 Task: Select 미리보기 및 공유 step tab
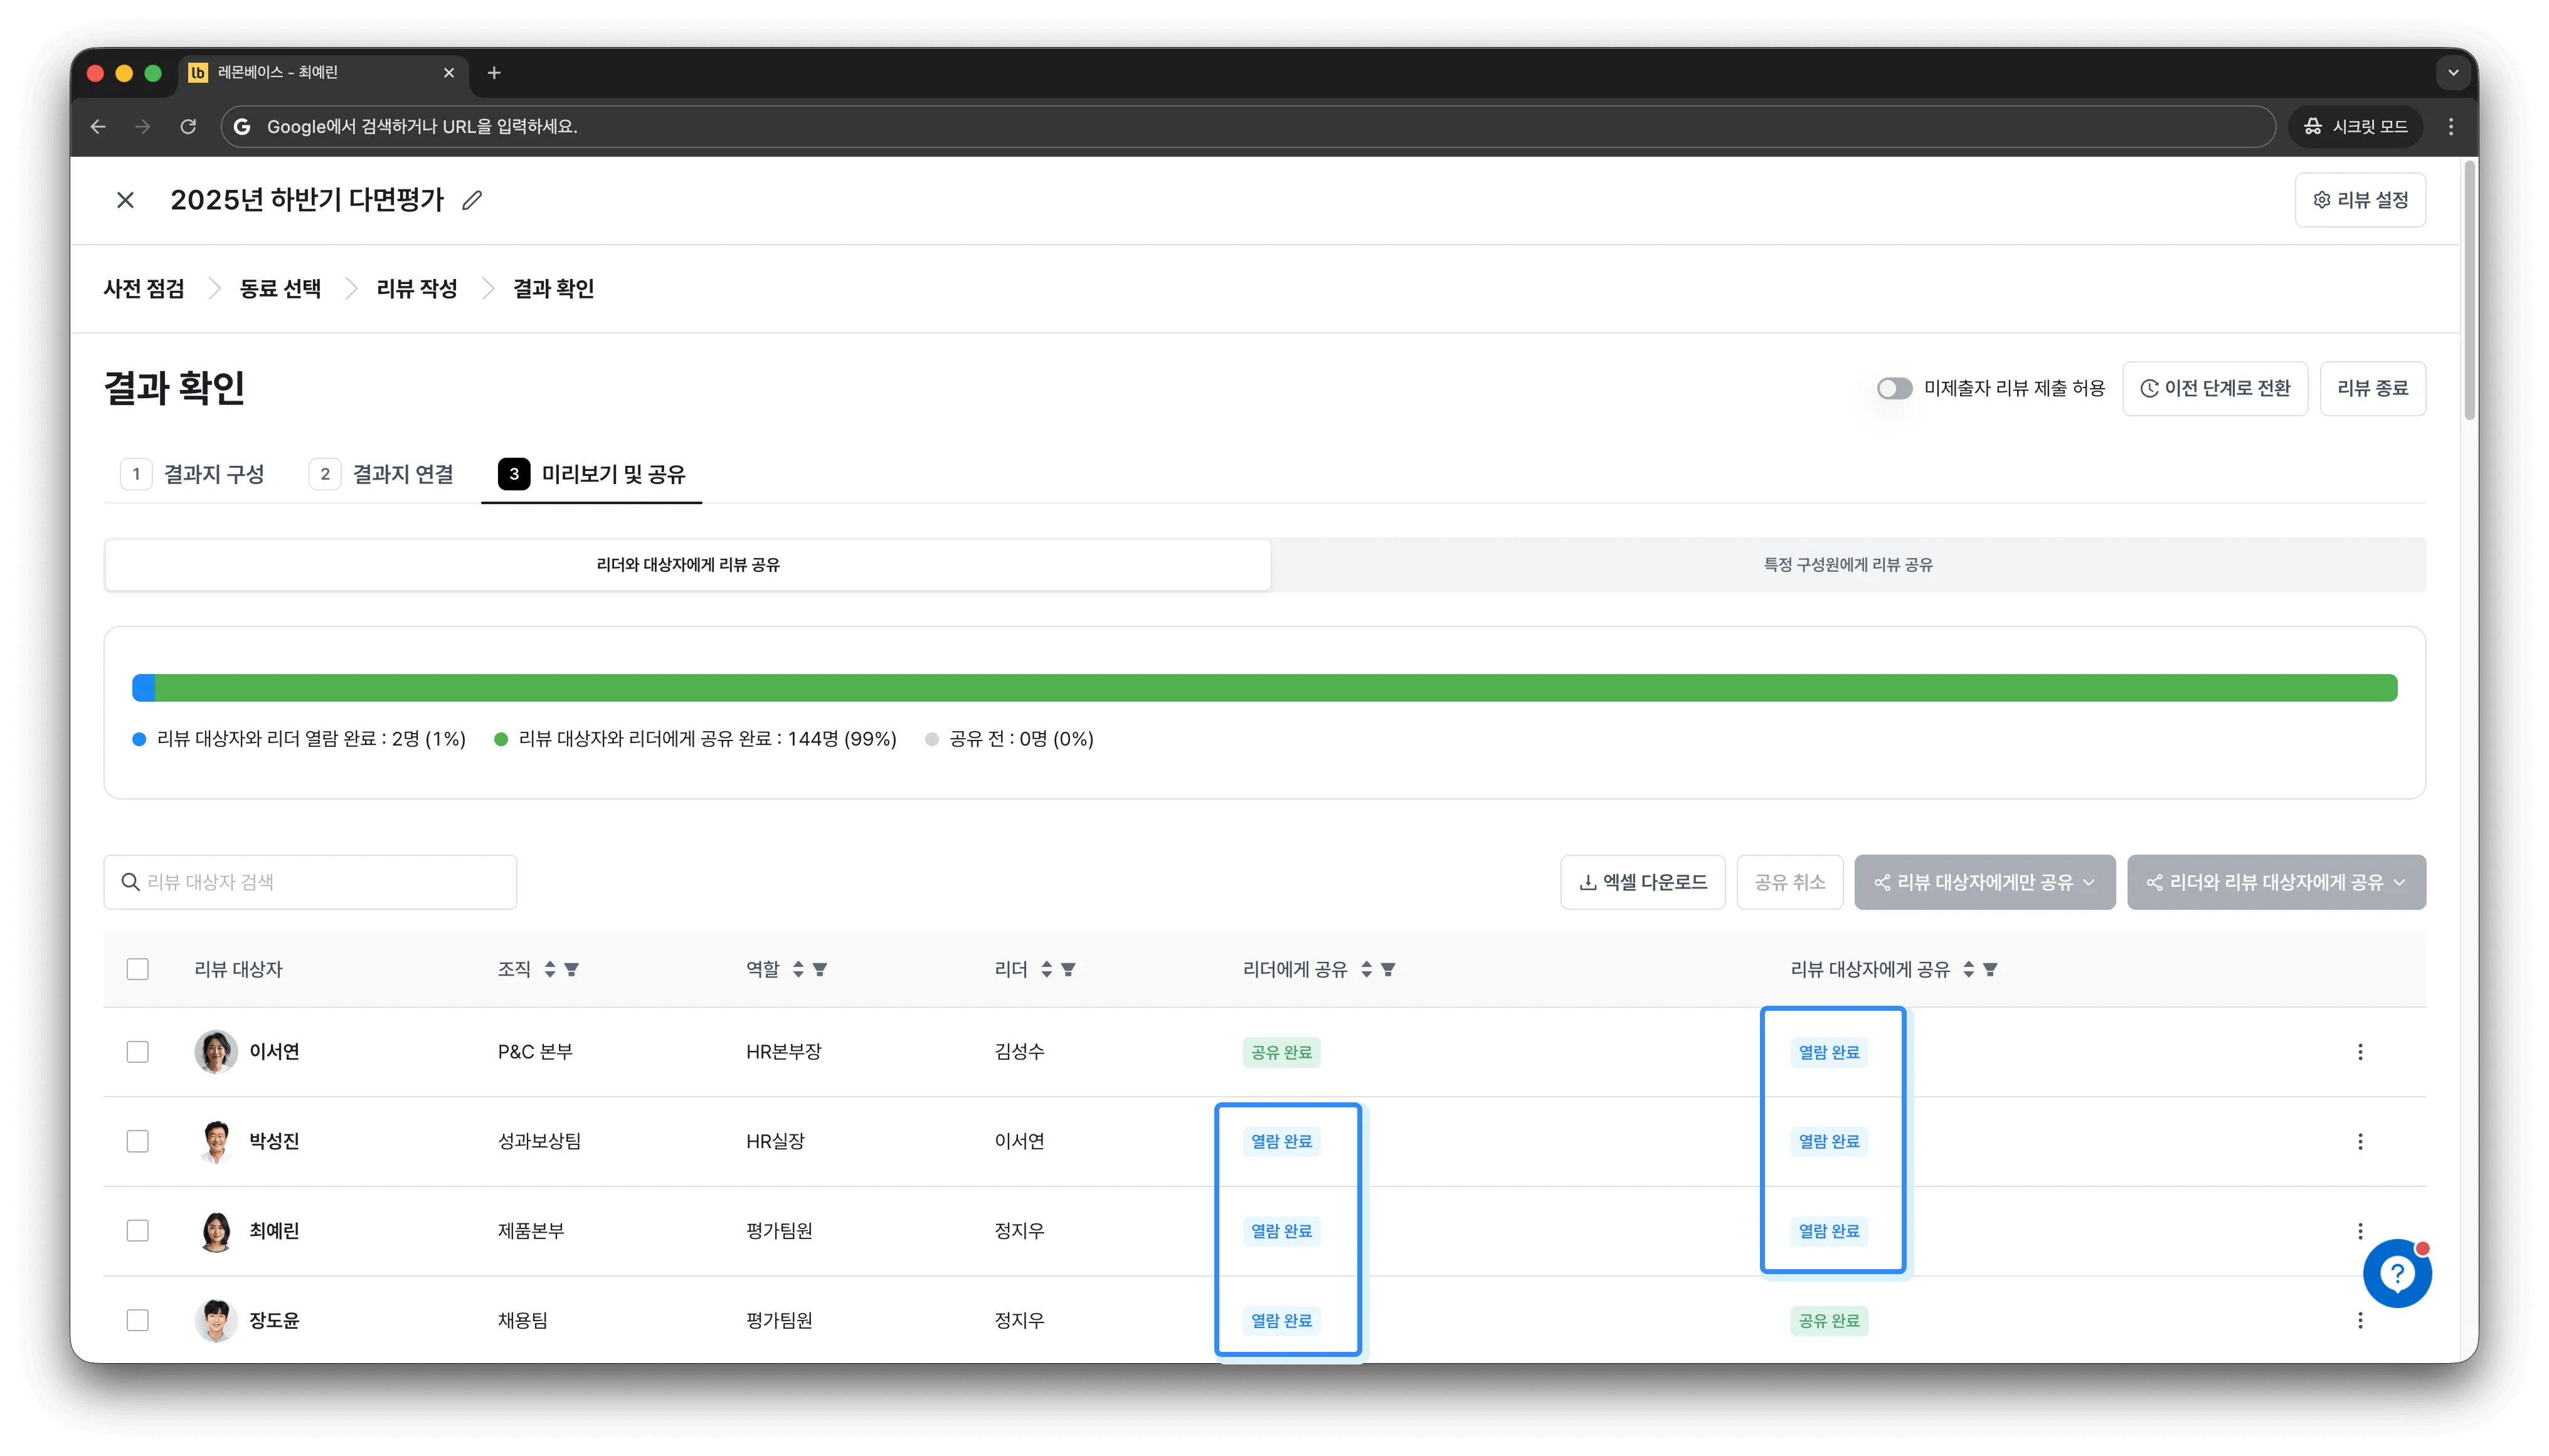pyautogui.click(x=592, y=474)
